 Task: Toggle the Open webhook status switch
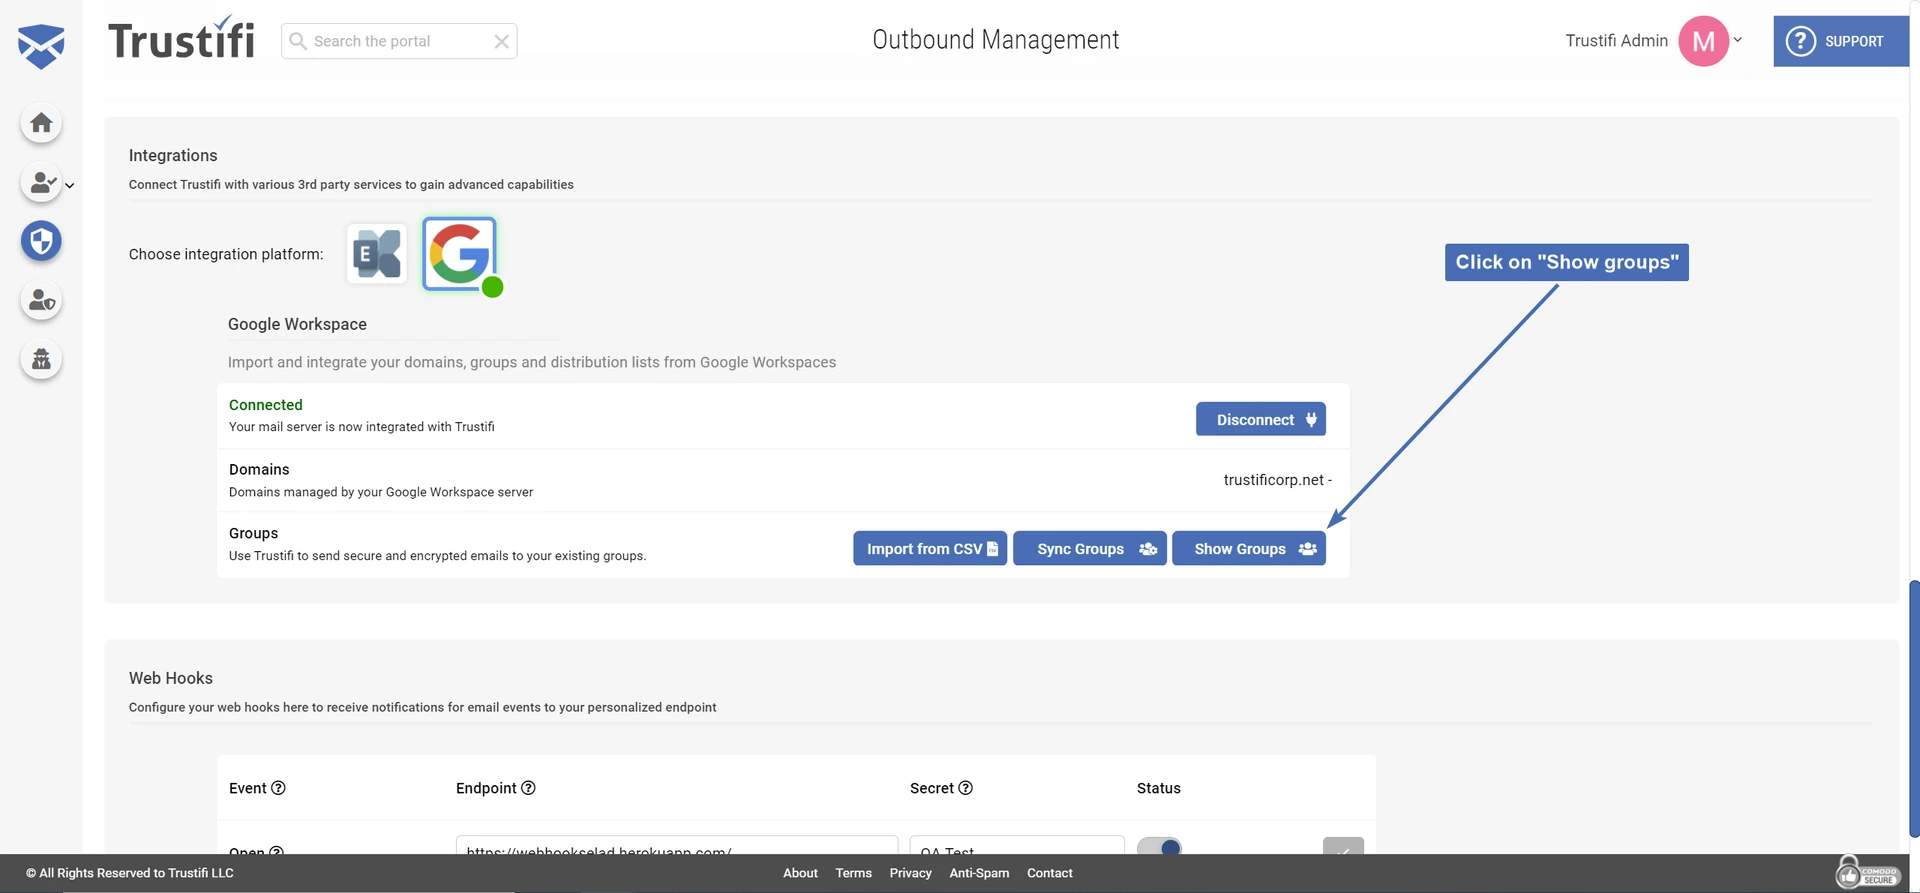pos(1160,847)
